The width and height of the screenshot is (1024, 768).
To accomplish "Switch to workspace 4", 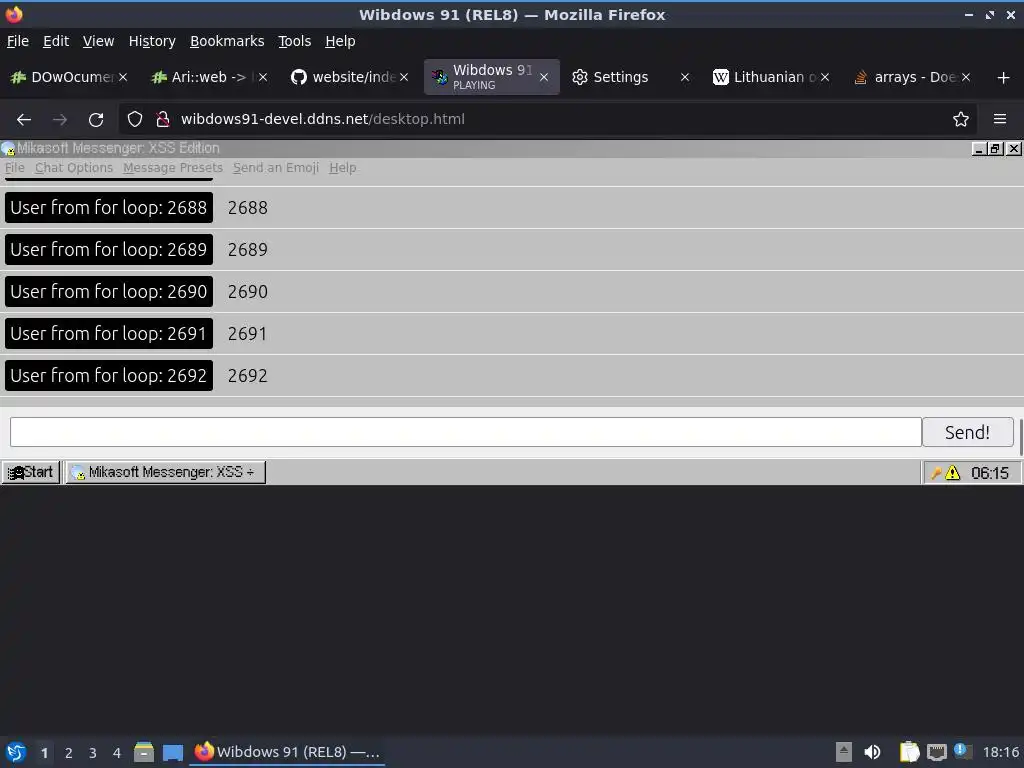I will [x=117, y=753].
